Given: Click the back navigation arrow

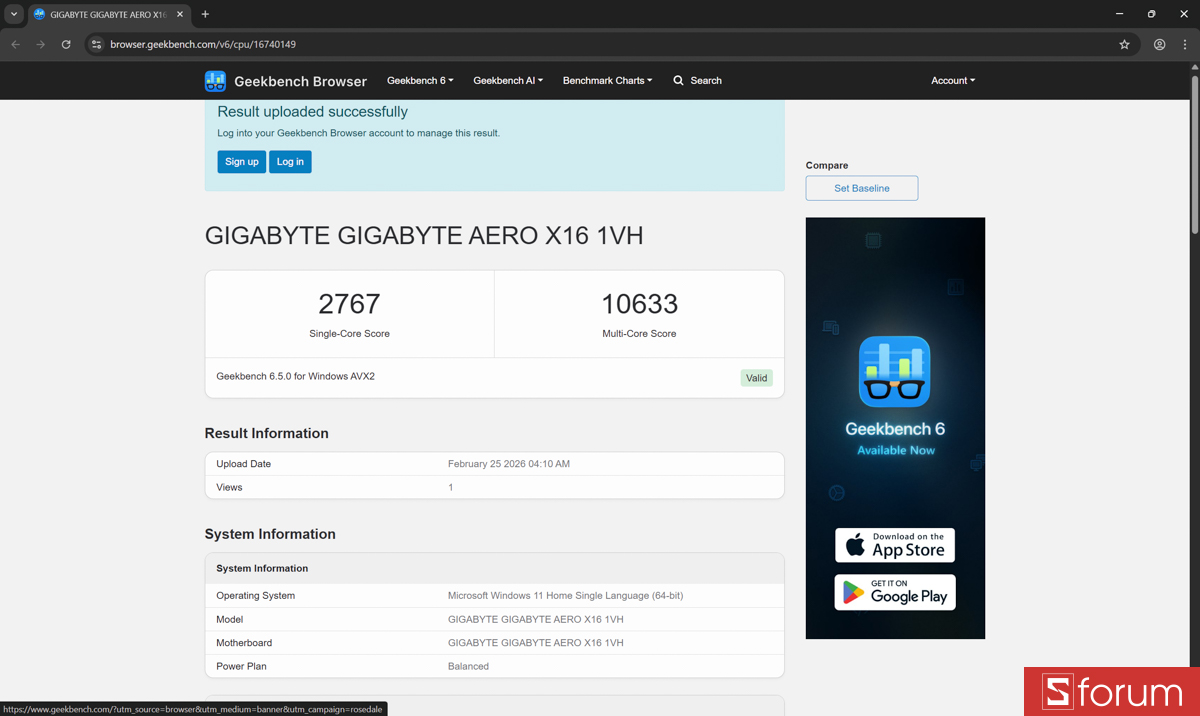Looking at the screenshot, I should pyautogui.click(x=16, y=44).
